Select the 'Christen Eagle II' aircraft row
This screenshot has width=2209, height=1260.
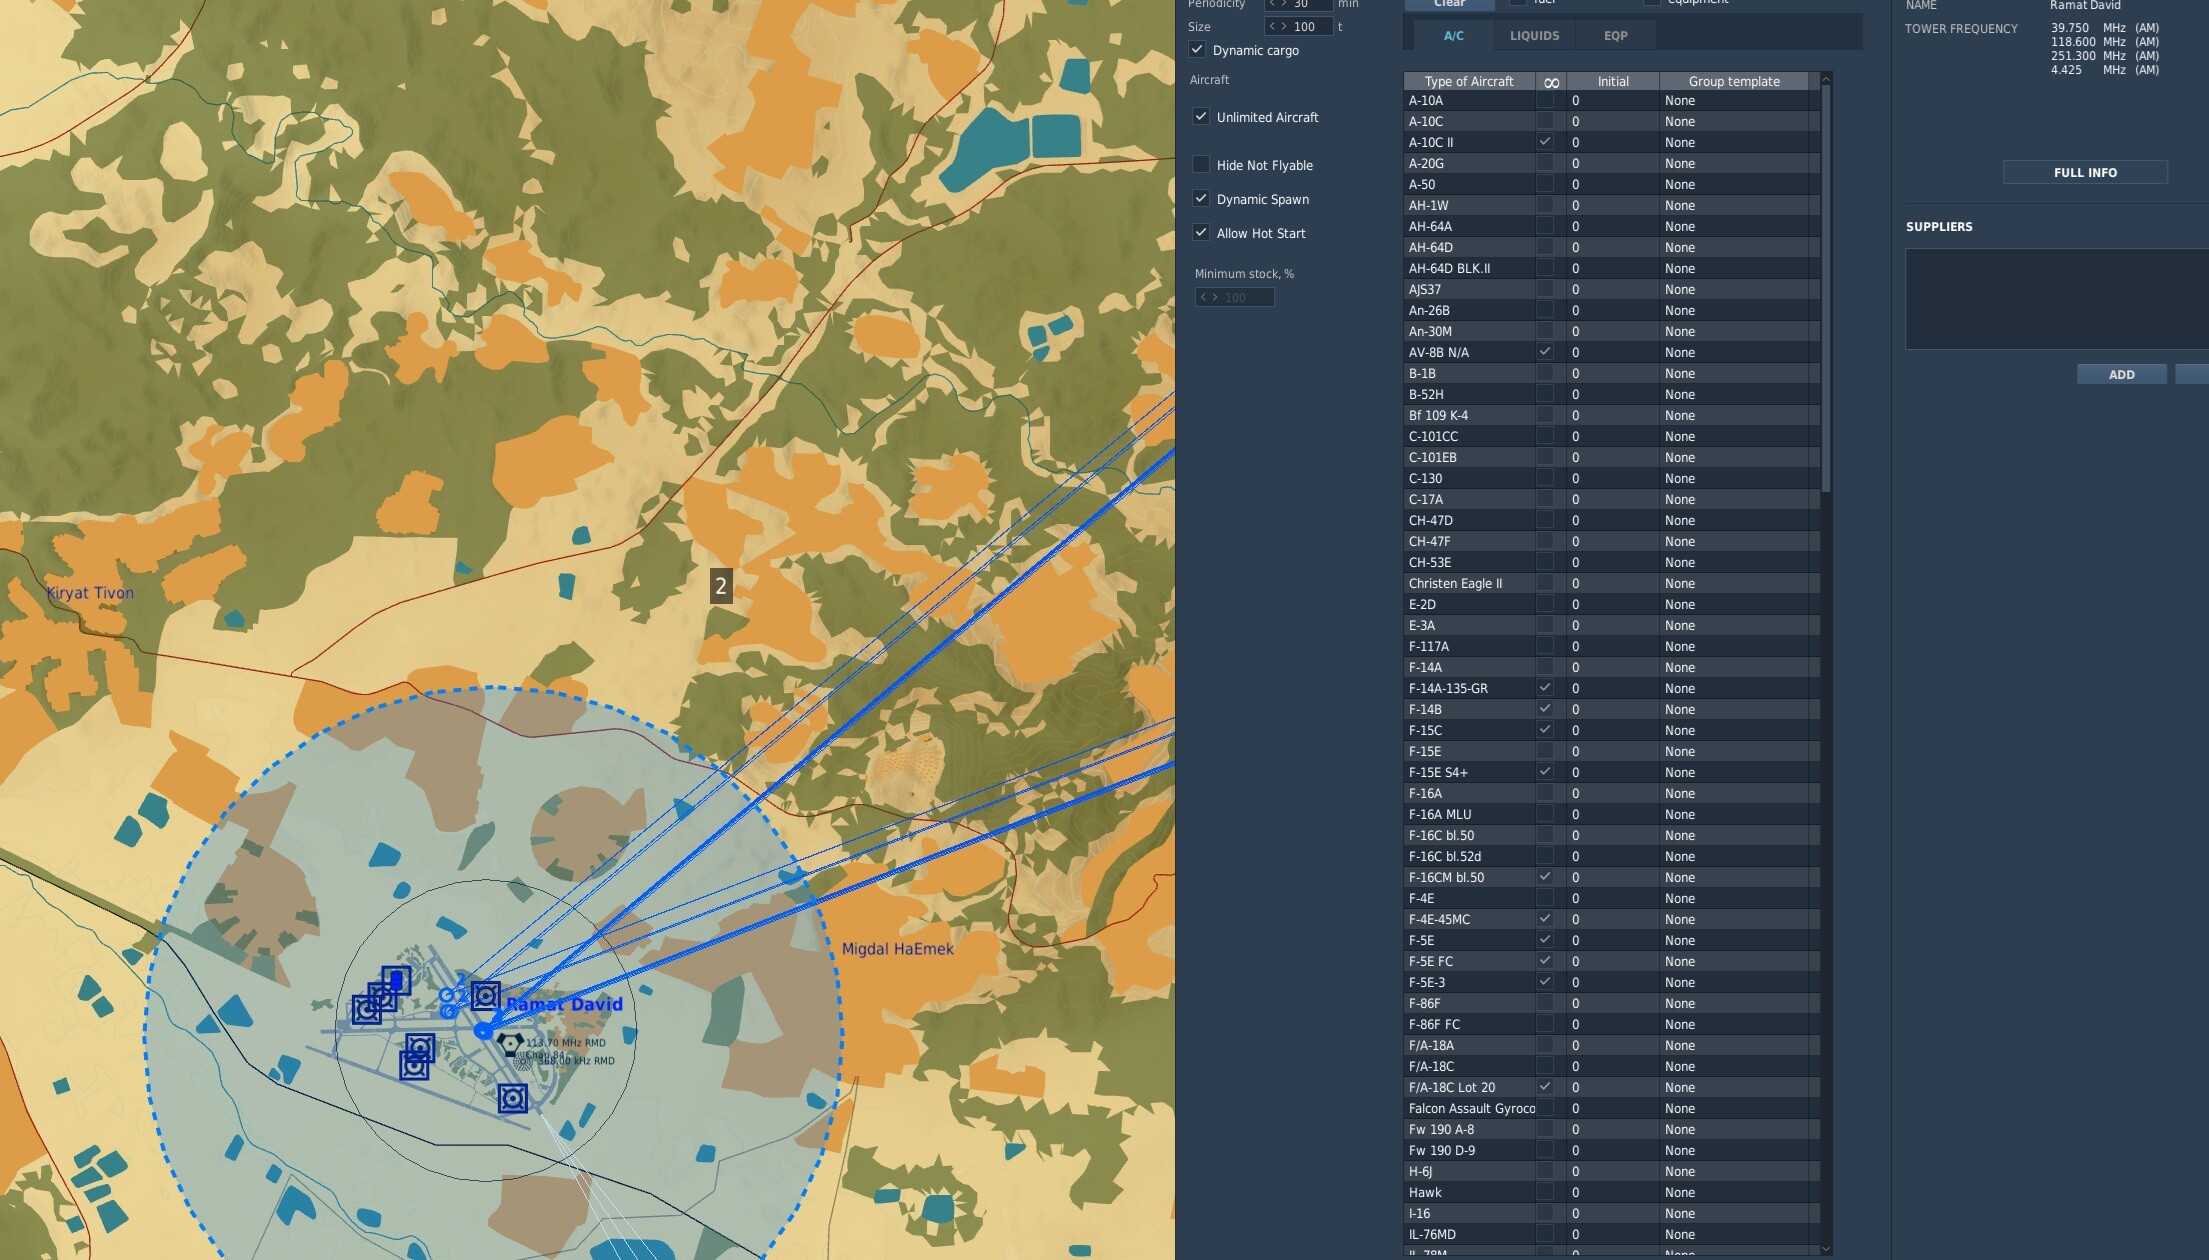pos(1611,583)
